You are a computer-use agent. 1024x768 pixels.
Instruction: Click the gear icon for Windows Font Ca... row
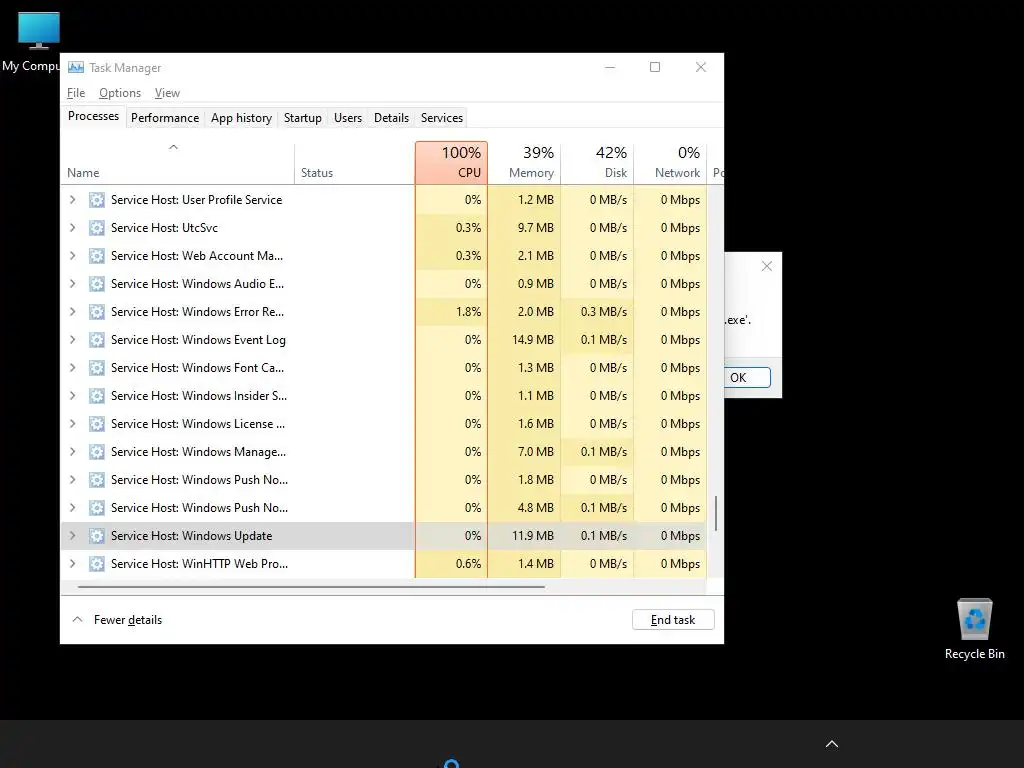click(97, 368)
